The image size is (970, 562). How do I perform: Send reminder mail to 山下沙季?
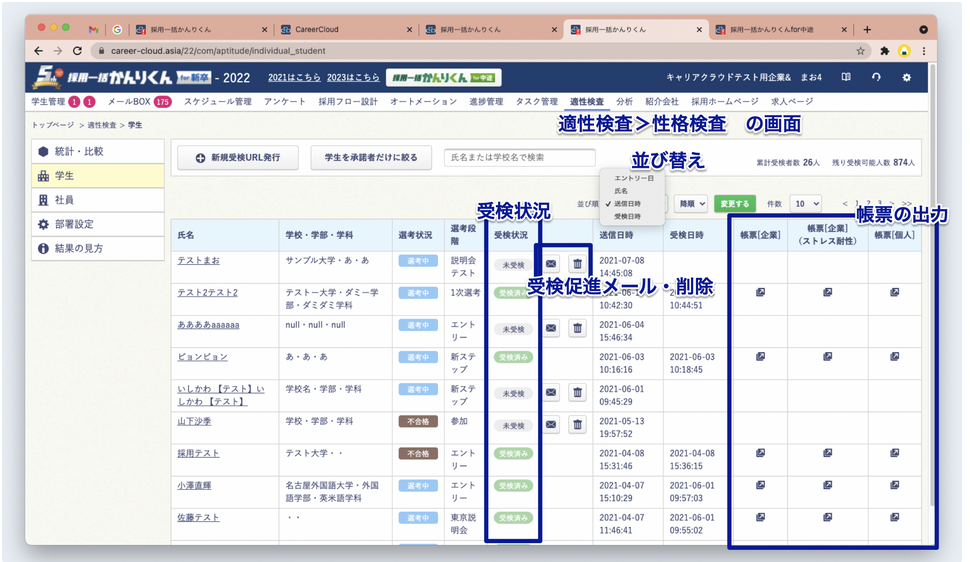[x=551, y=425]
